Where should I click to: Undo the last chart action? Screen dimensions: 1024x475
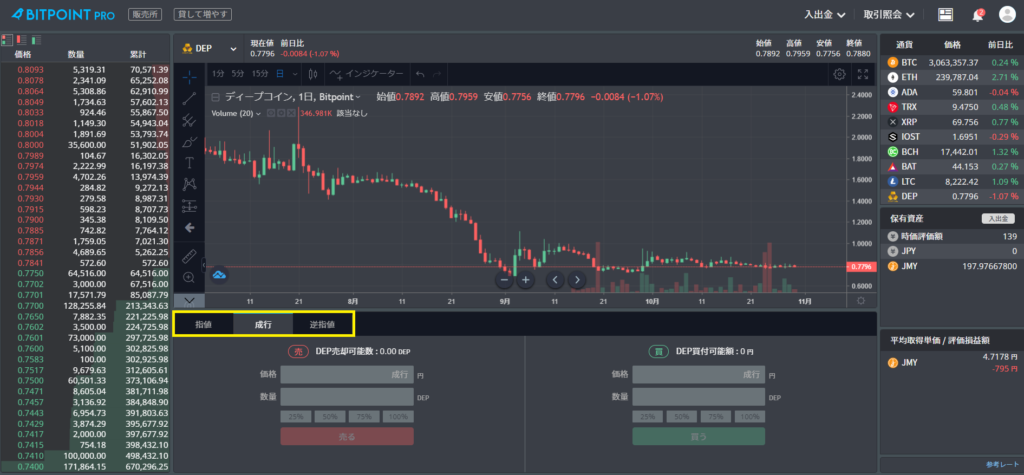pyautogui.click(x=421, y=74)
